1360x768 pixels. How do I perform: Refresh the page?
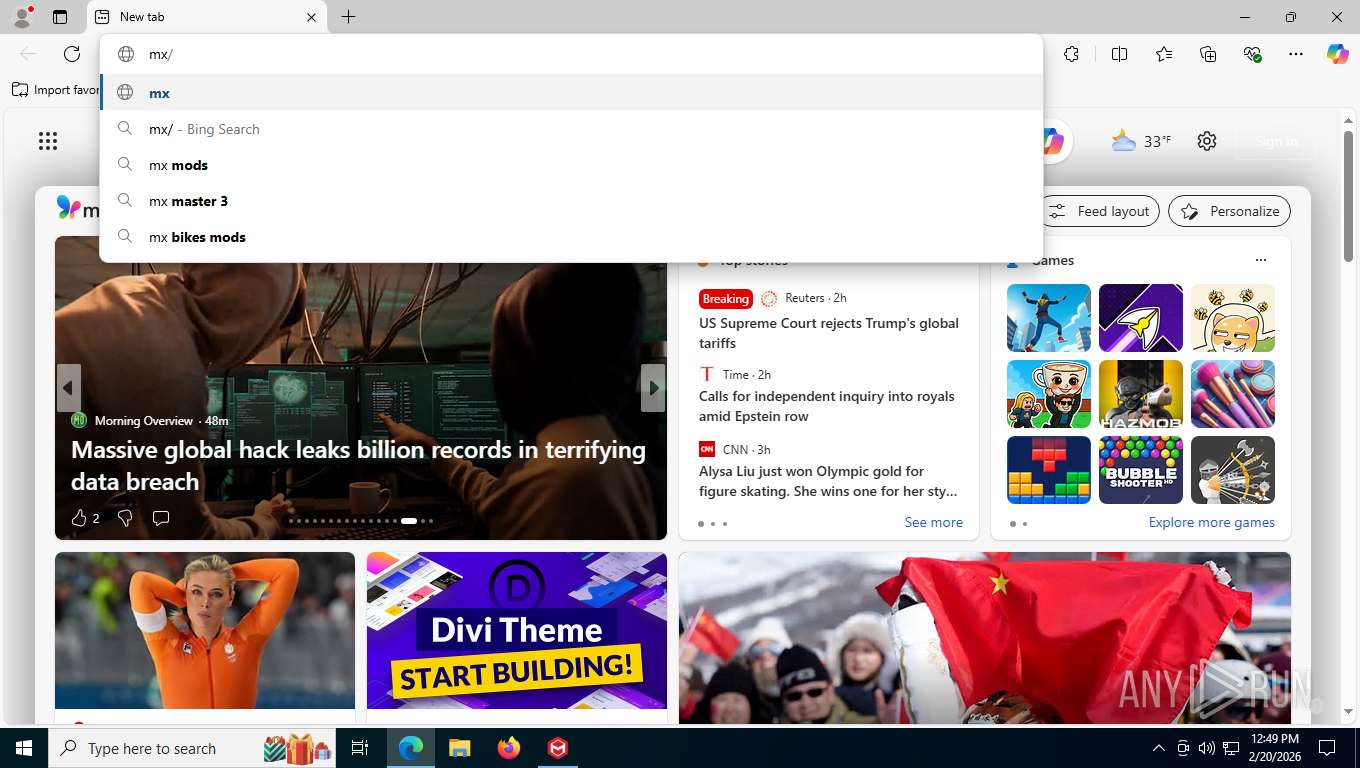click(x=72, y=54)
